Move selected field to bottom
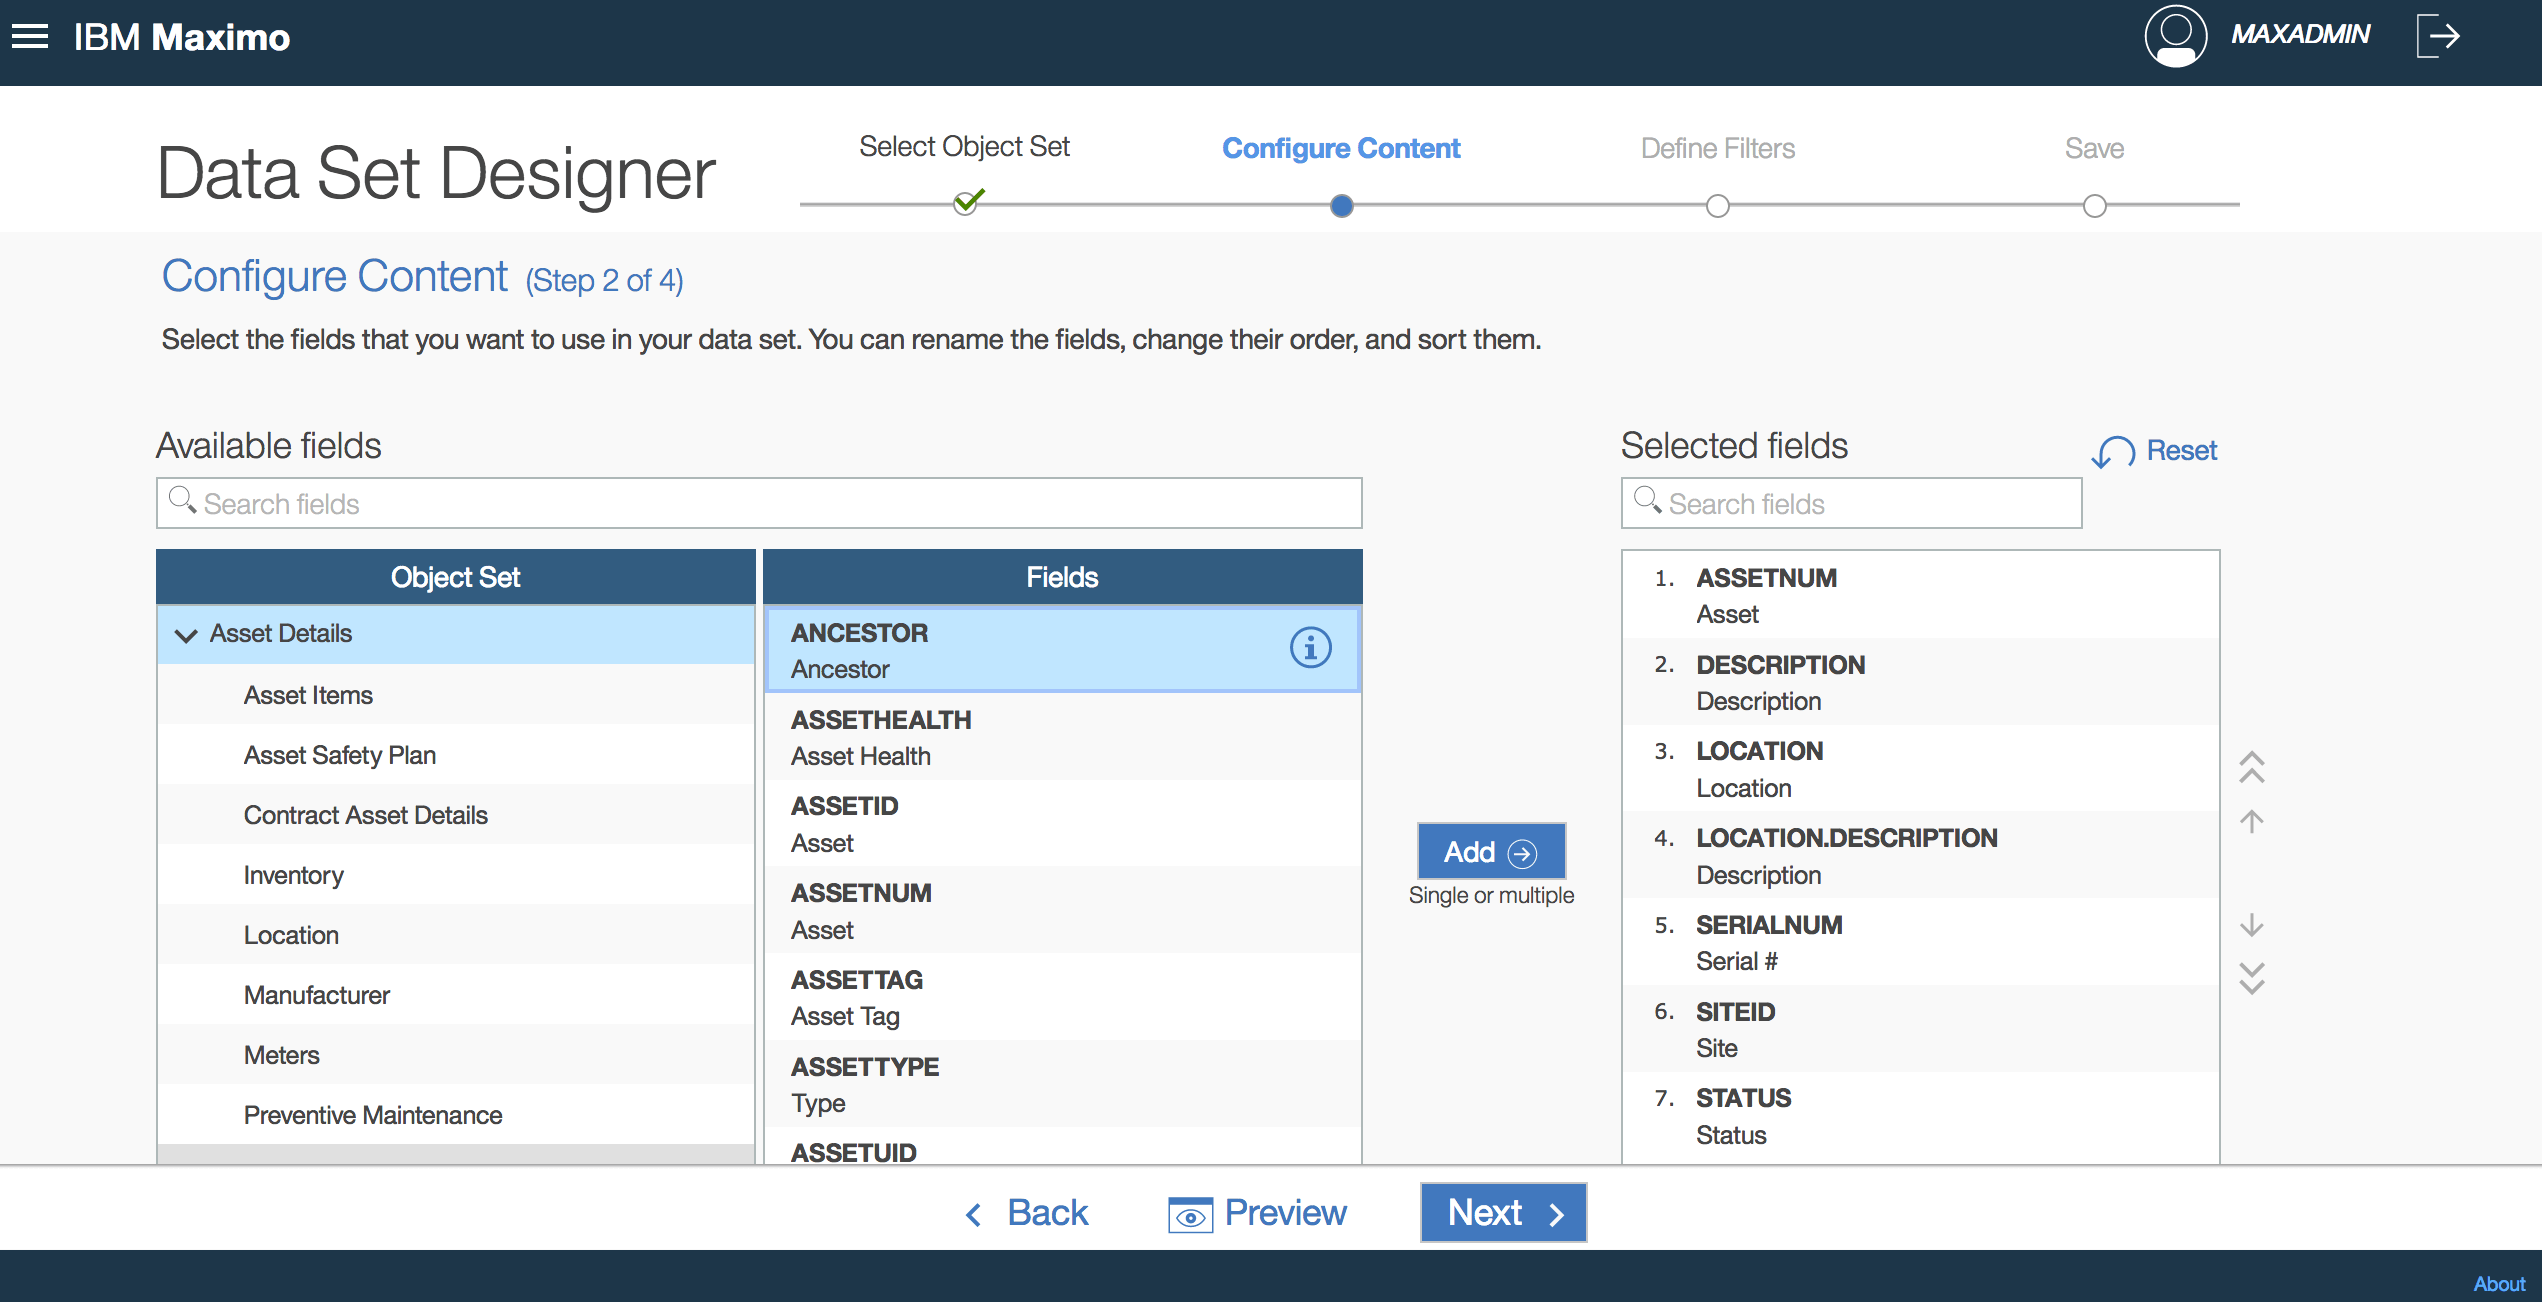The image size is (2542, 1302). click(2251, 979)
